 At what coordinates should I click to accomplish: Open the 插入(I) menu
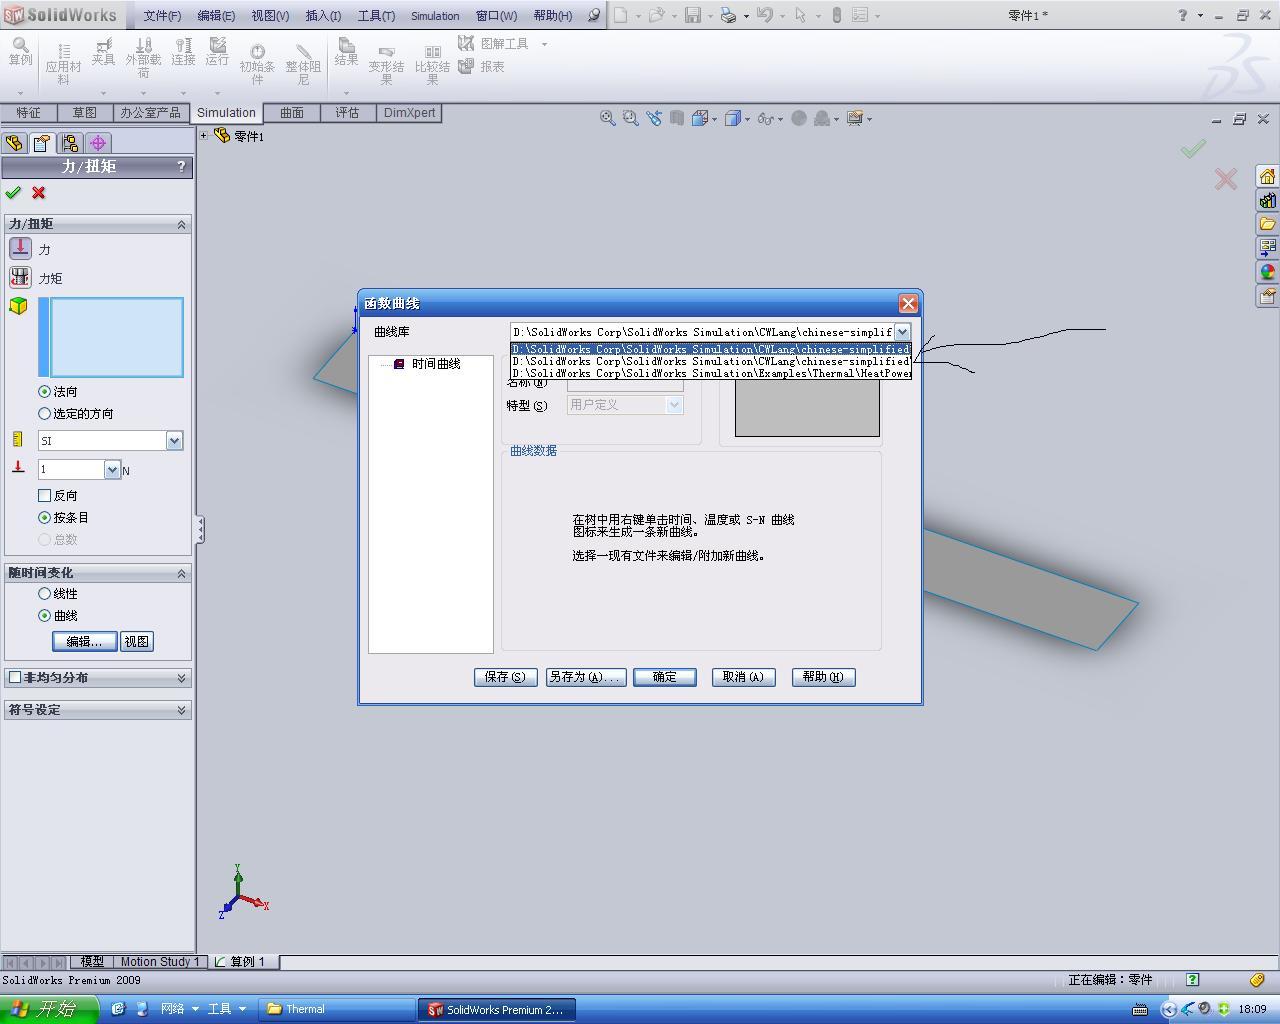(x=323, y=15)
